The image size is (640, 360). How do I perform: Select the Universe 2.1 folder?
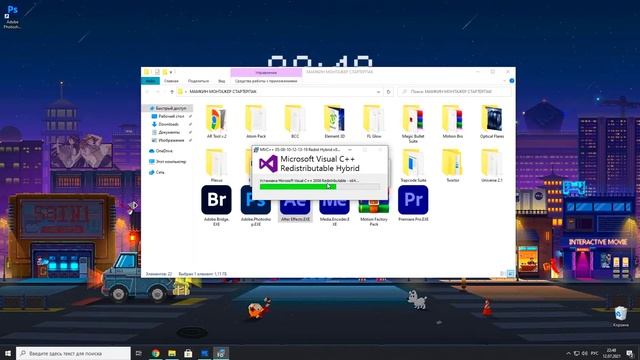coord(491,165)
